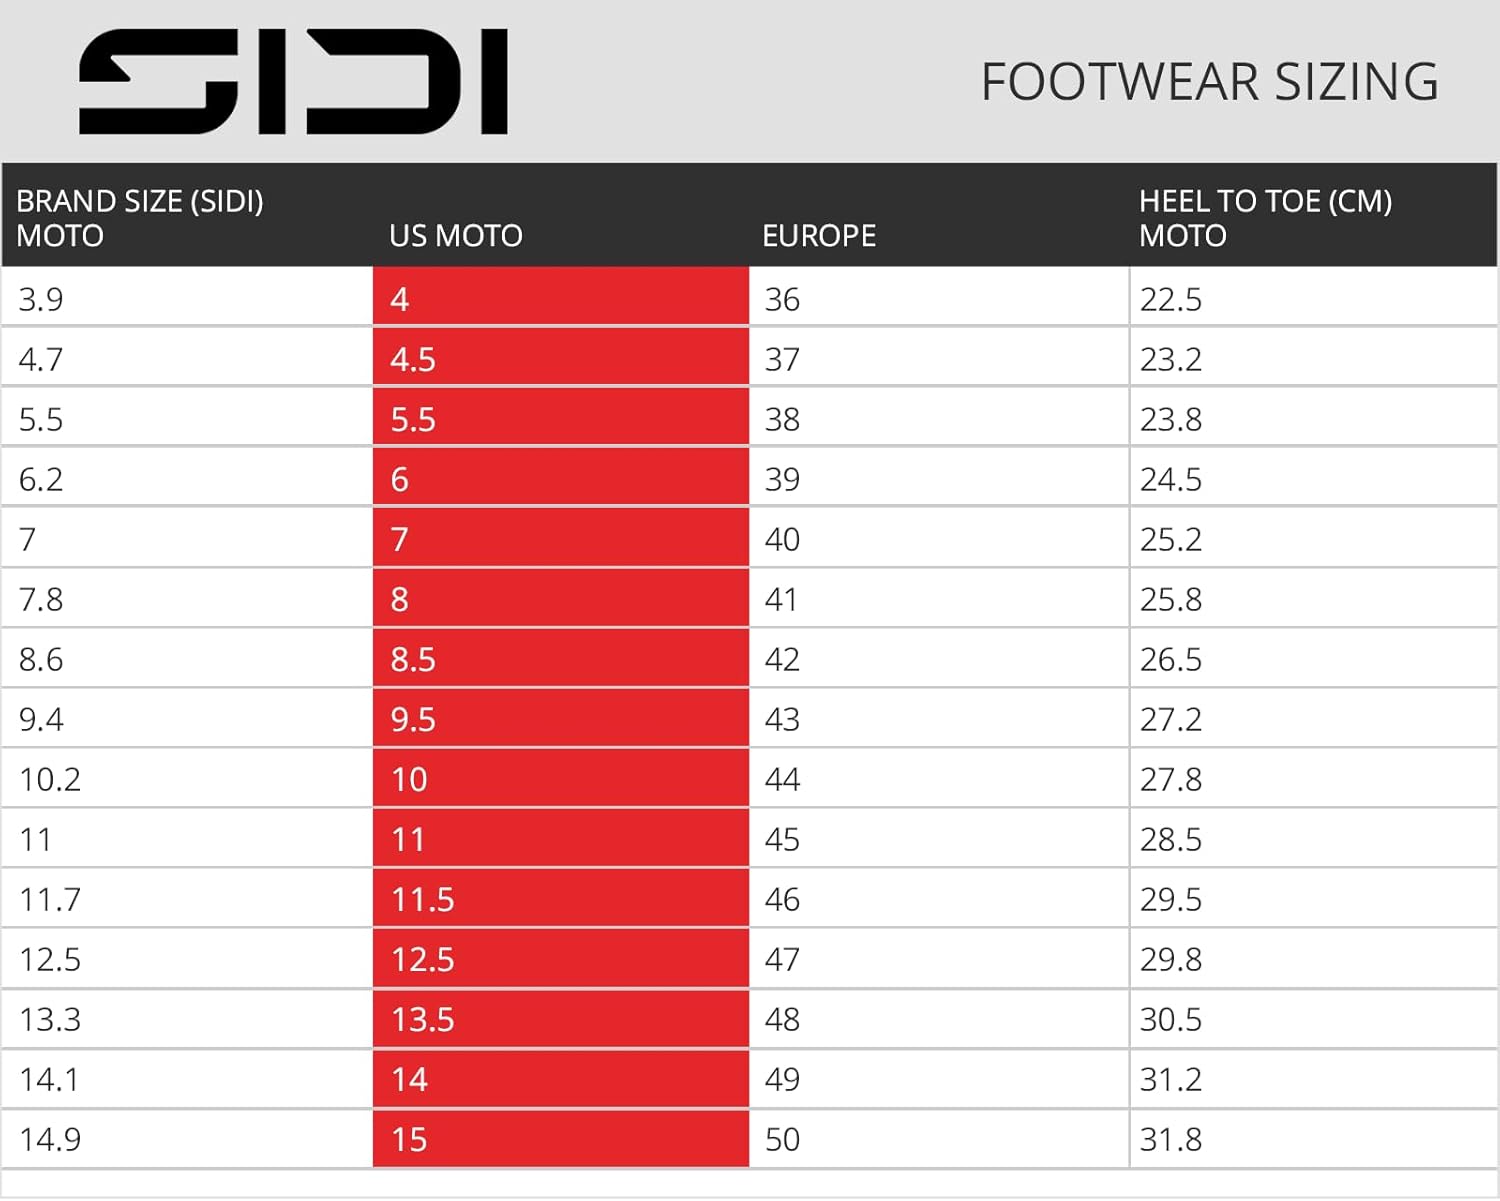This screenshot has width=1500, height=1201.
Task: Click heel to toe 31.8 cell
Action: pyautogui.click(x=1312, y=1138)
